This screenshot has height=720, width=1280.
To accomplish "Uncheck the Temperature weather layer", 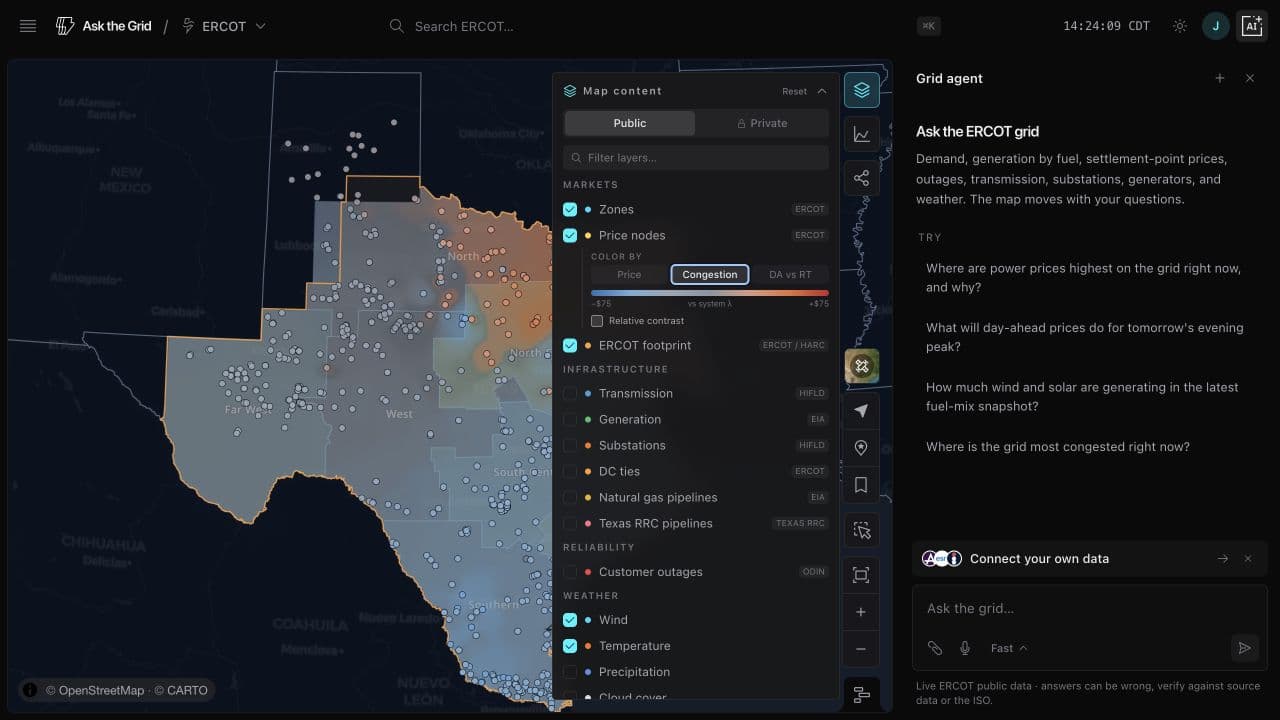I will (x=570, y=646).
